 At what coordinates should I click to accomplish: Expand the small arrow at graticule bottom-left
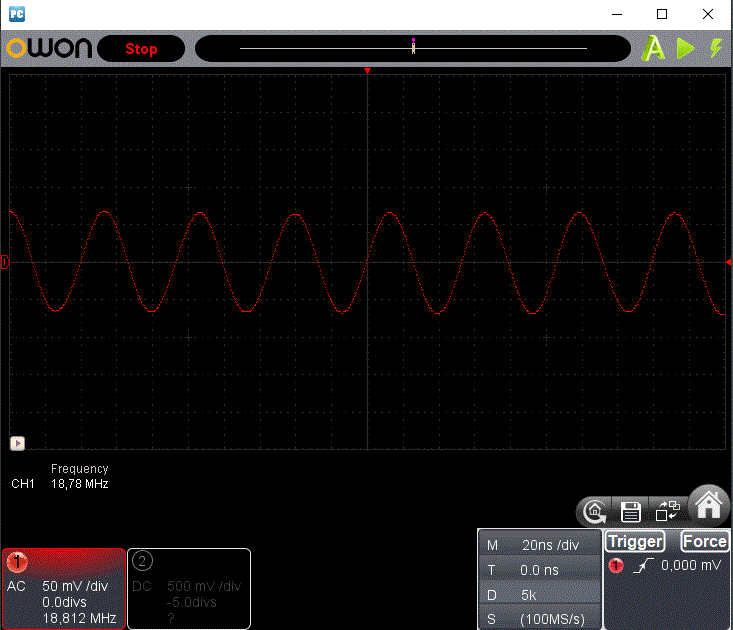click(x=17, y=443)
